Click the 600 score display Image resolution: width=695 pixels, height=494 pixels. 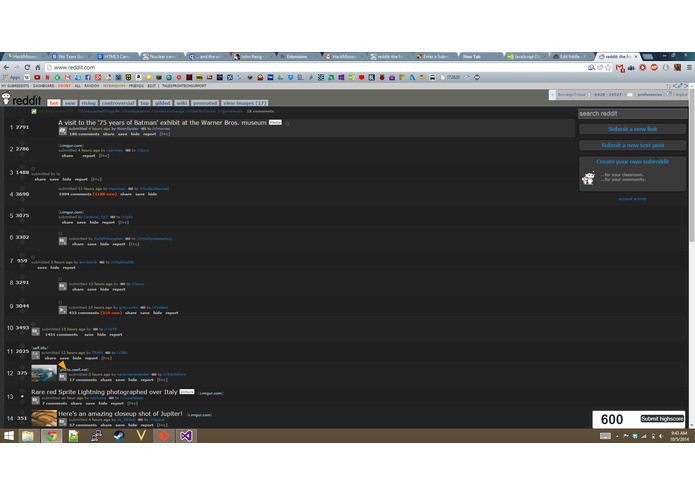(x=612, y=419)
